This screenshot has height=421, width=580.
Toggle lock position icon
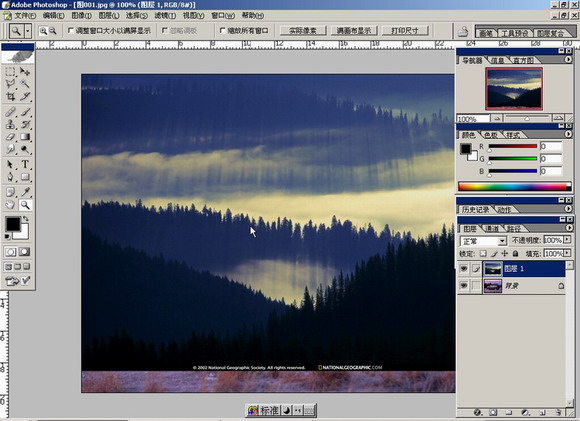coord(505,253)
